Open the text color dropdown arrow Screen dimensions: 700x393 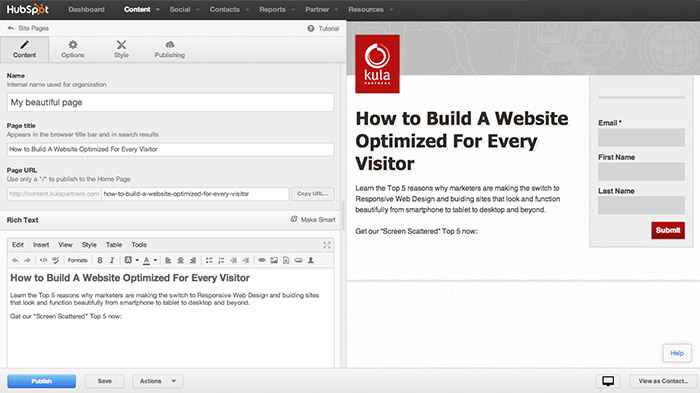pyautogui.click(x=155, y=260)
